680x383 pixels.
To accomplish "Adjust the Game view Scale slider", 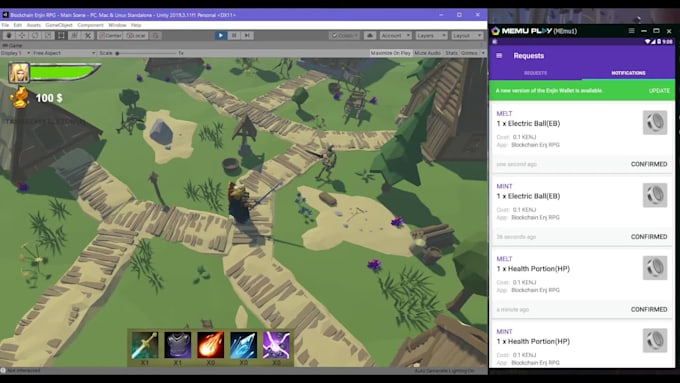I will coord(146,53).
